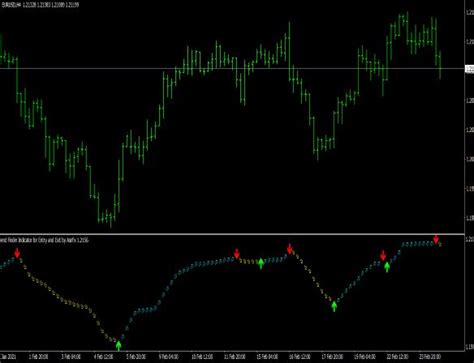This screenshot has height=363, width=474.
Task: Click the '22 Feb 12:00' time axis label
Action: pyautogui.click(x=398, y=357)
